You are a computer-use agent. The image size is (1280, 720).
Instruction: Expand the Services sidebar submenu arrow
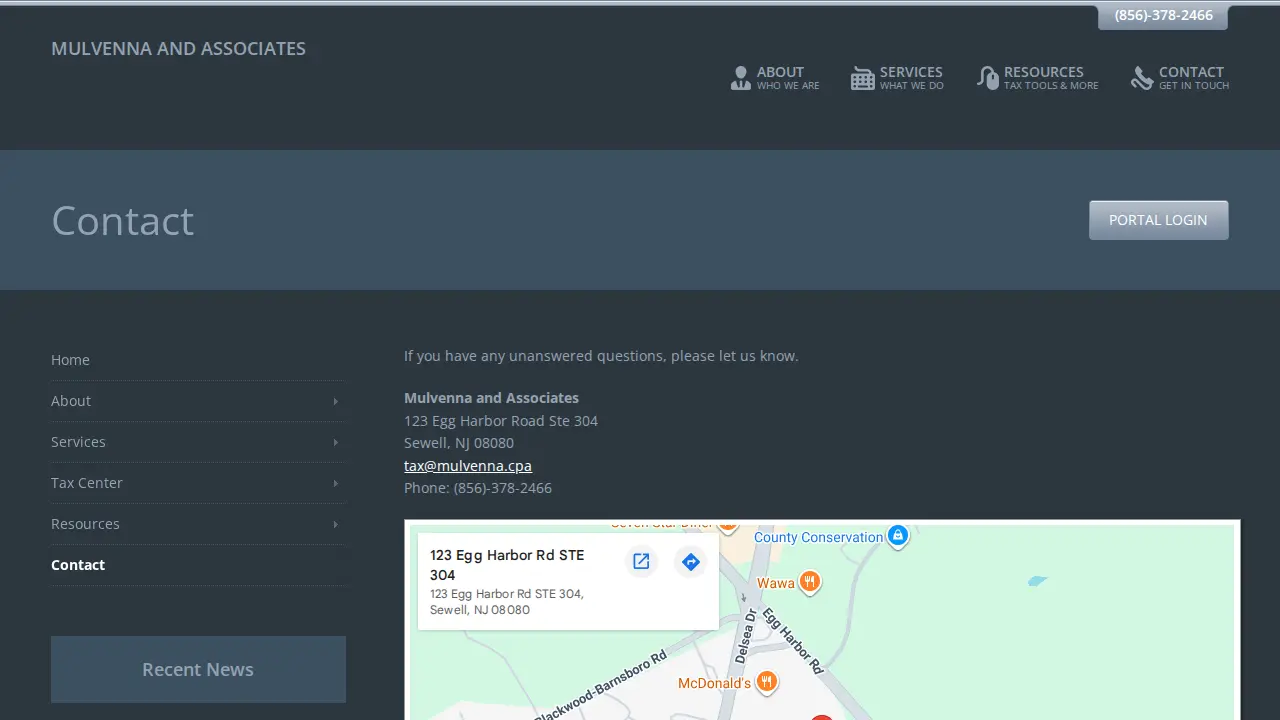(335, 442)
